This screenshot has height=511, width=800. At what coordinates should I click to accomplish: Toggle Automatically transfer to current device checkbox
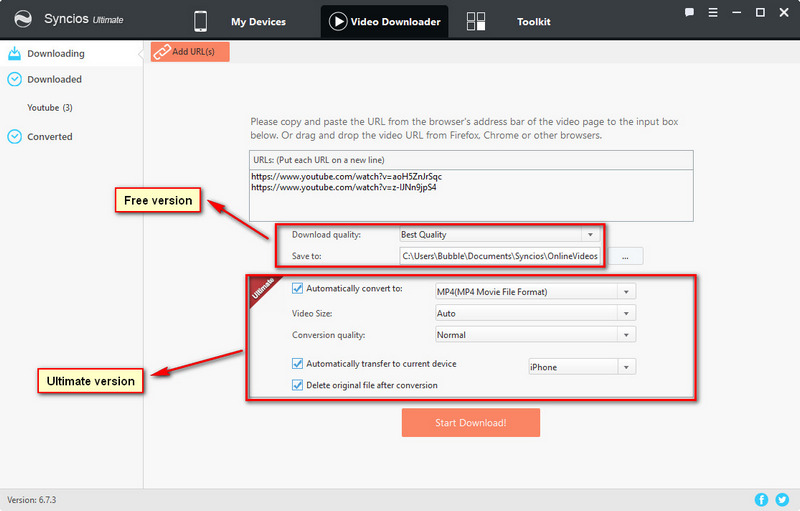tap(297, 364)
